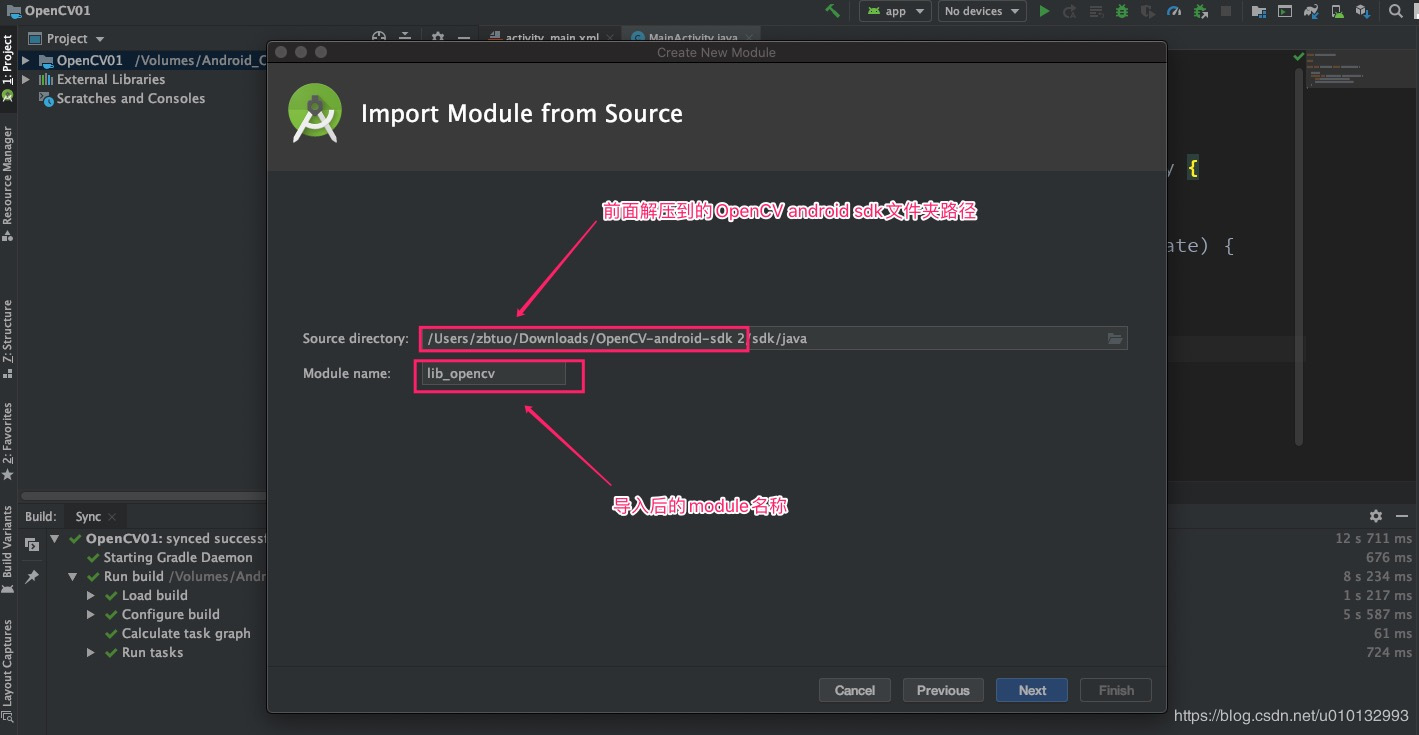Screen dimensions: 1419x735
Task: Click the Search Everywhere magnifier icon
Action: pyautogui.click(x=1396, y=11)
